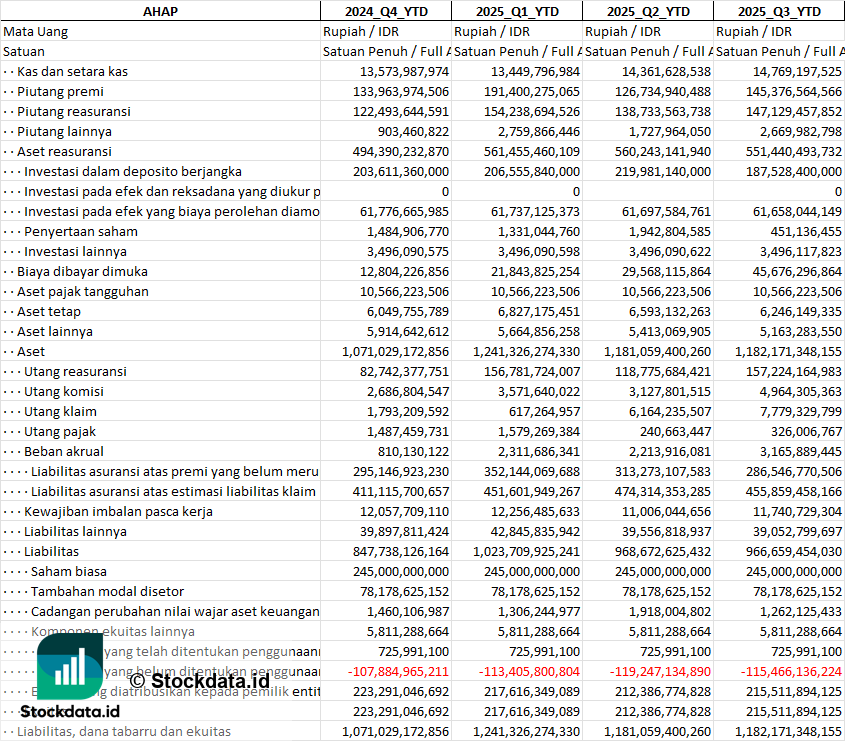Click premium liability value 313,273,107,583
Screen dimensions: 845x741
pyautogui.click(x=663, y=472)
